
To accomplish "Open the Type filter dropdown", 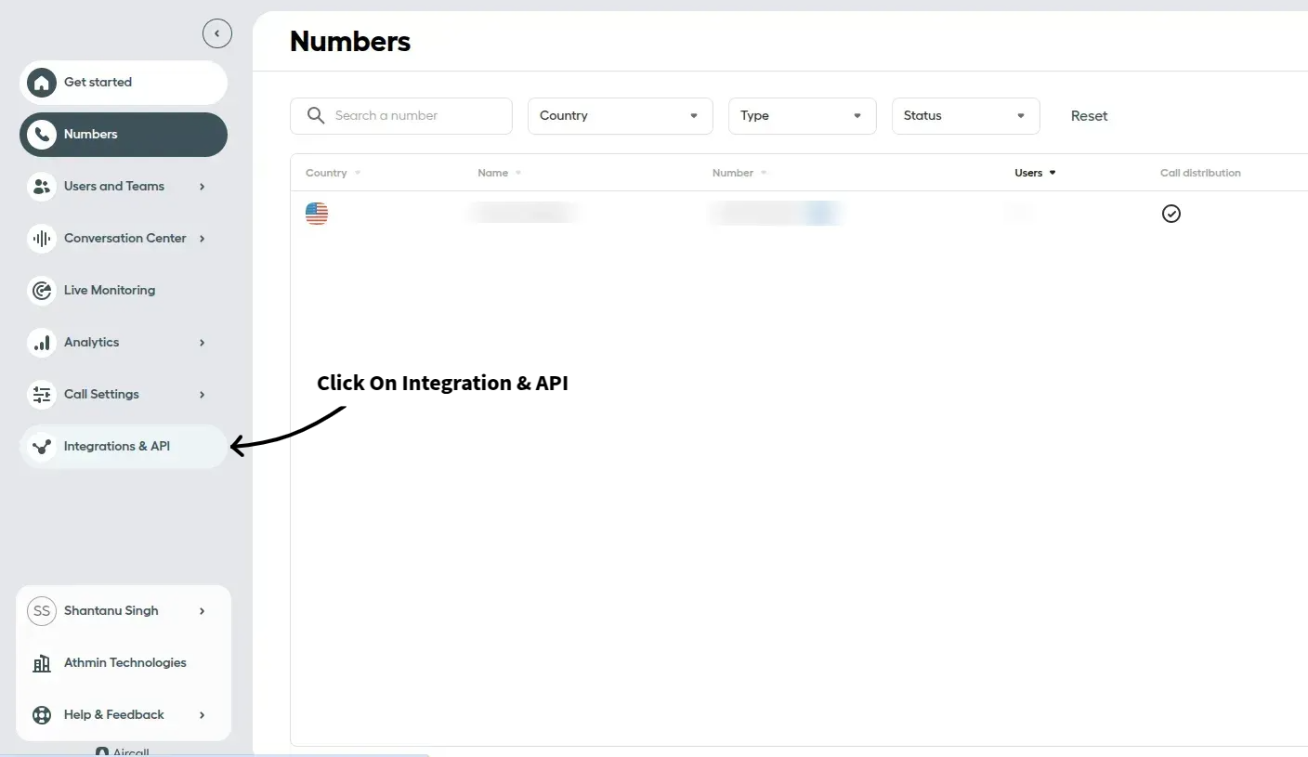I will pyautogui.click(x=802, y=115).
